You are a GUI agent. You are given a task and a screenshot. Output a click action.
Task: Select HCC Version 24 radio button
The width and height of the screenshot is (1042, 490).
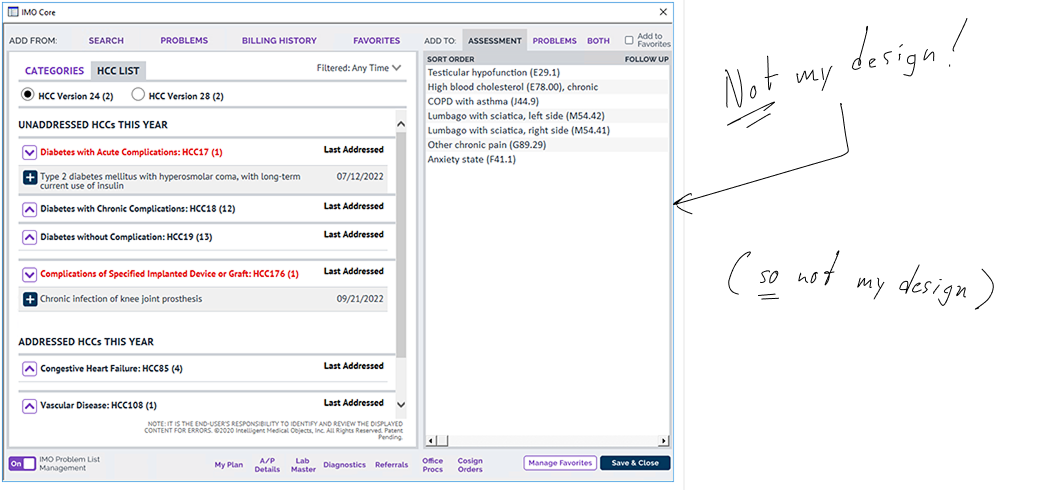(27, 95)
